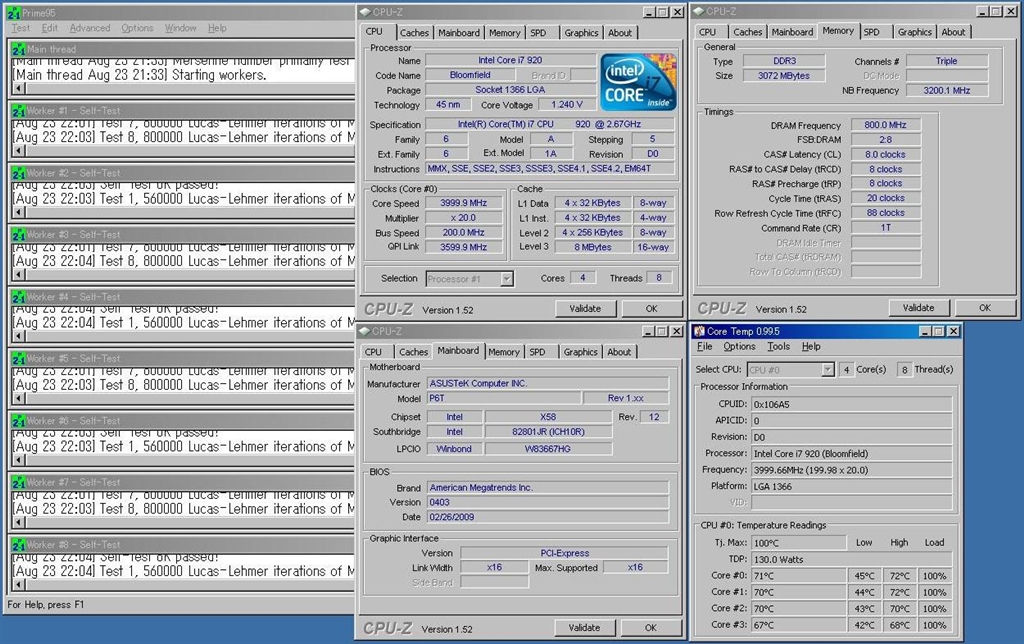Click the Core Temp title bar icon

[x=699, y=331]
